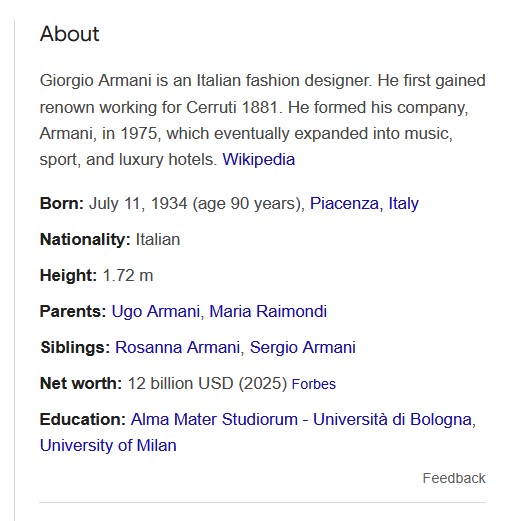Click the Giorgio Armani description paragraph
The height and width of the screenshot is (521, 532).
263,120
